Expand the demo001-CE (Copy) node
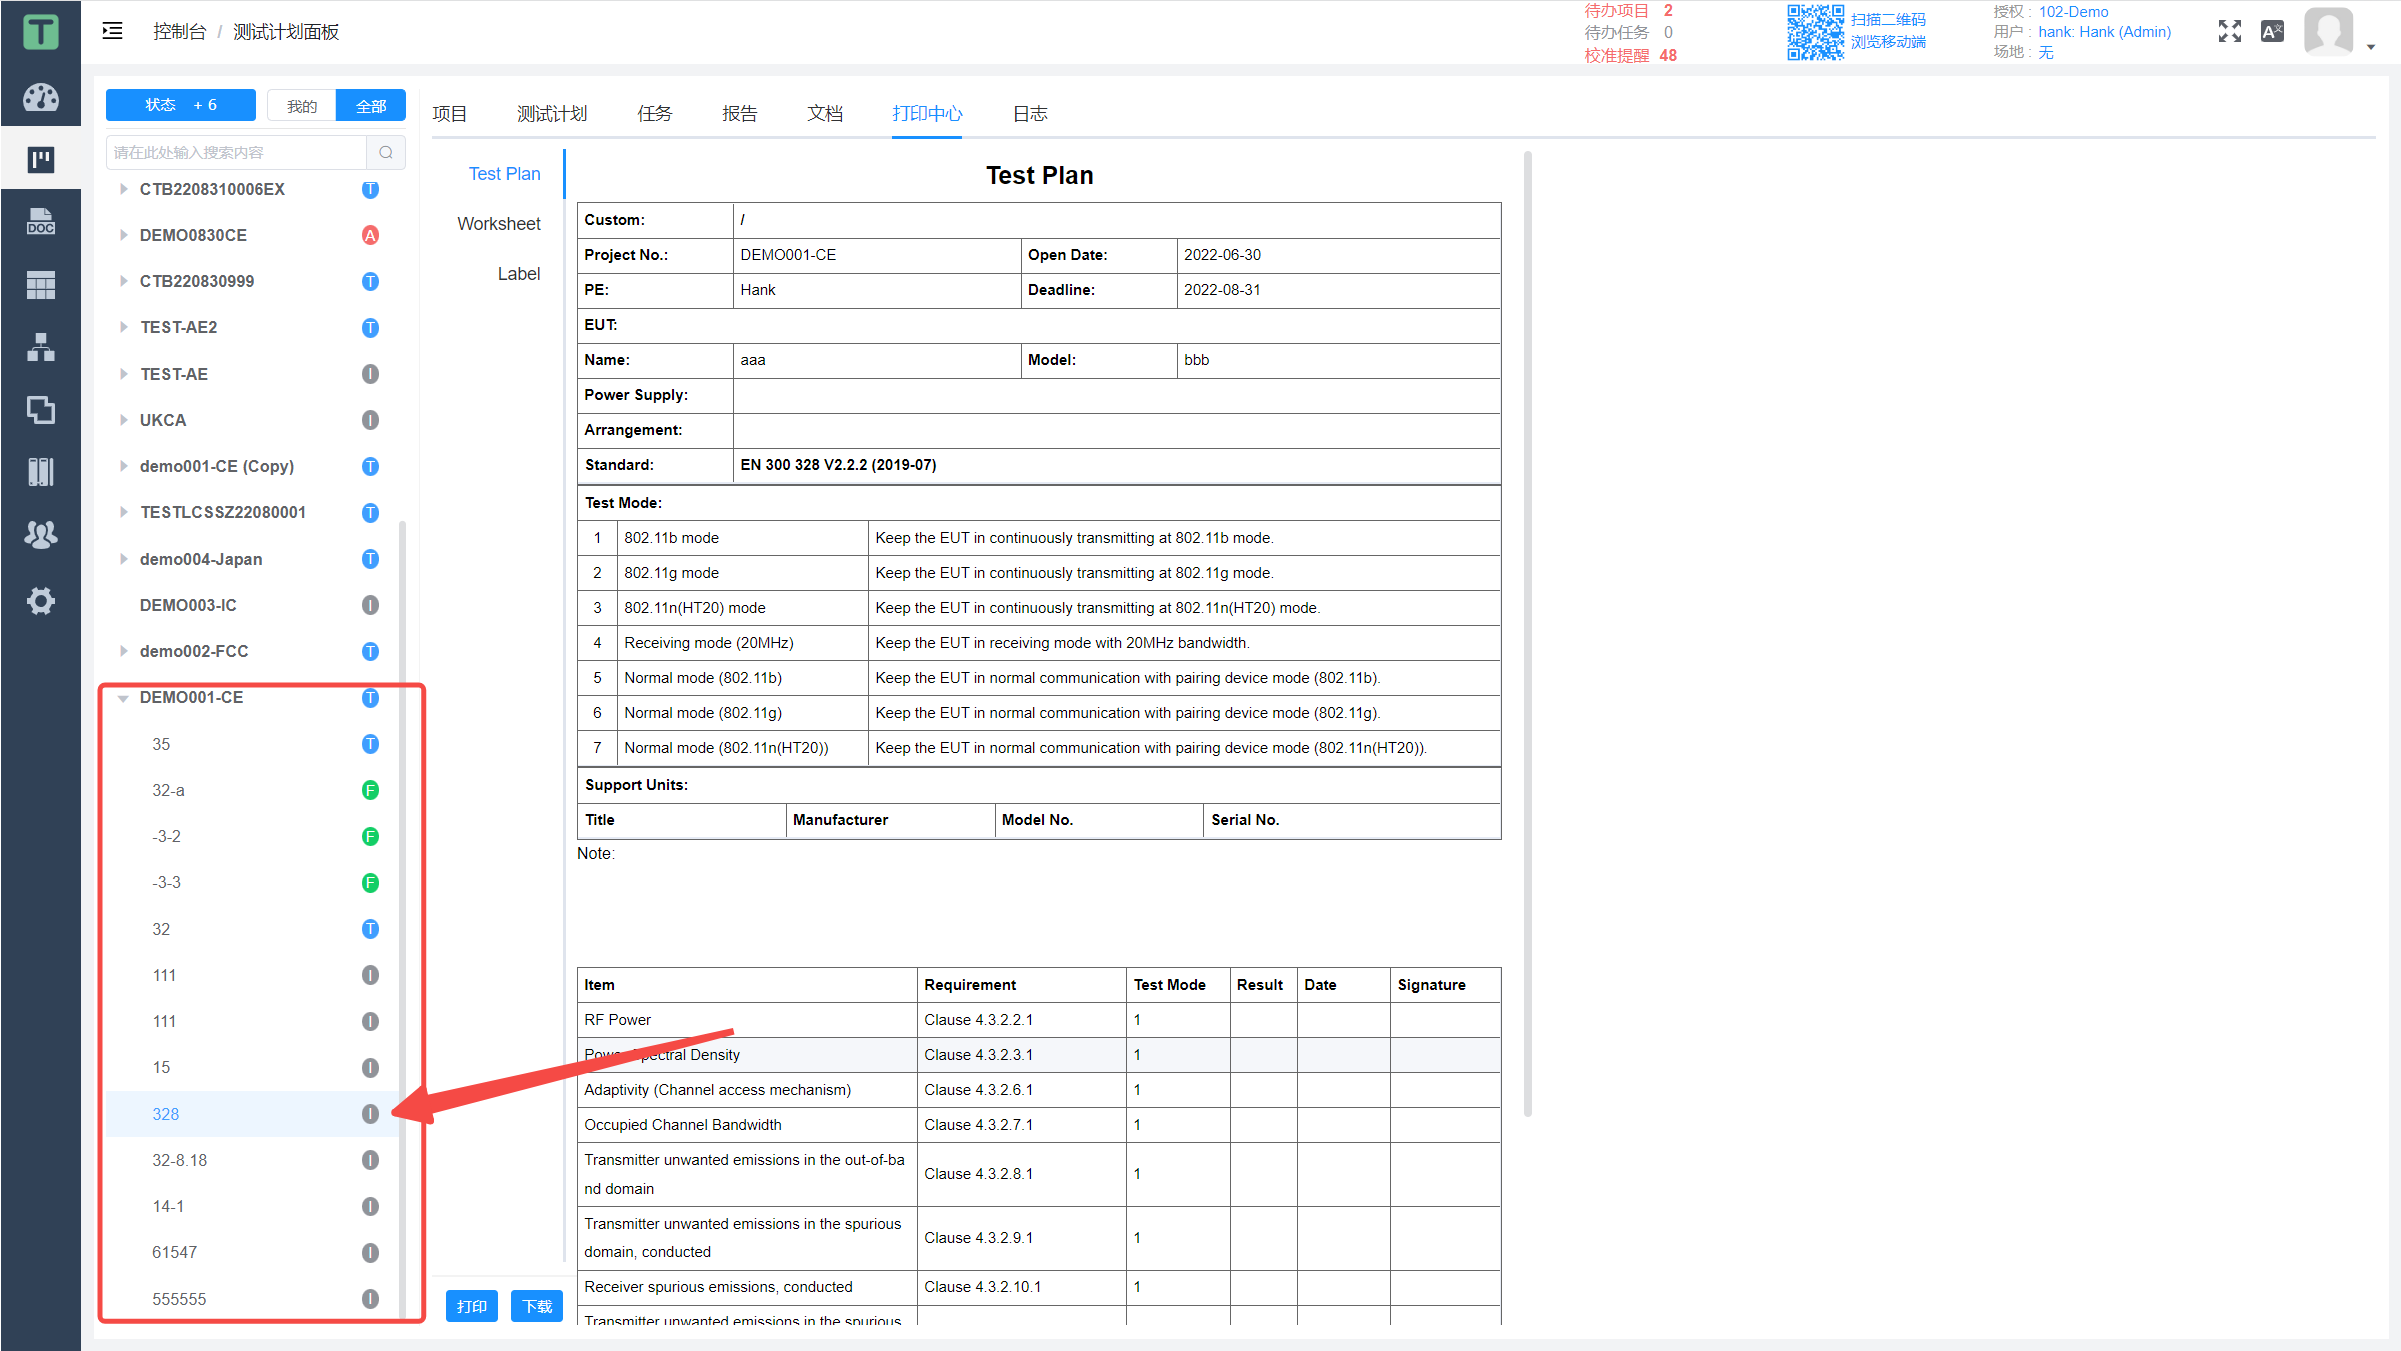2401x1351 pixels. click(x=123, y=466)
